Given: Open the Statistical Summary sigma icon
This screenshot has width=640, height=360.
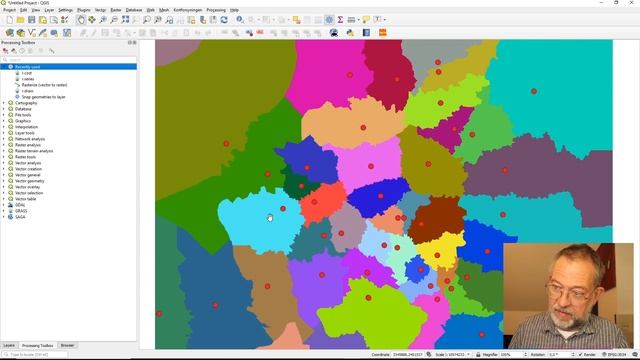Looking at the screenshot, I should [340, 20].
